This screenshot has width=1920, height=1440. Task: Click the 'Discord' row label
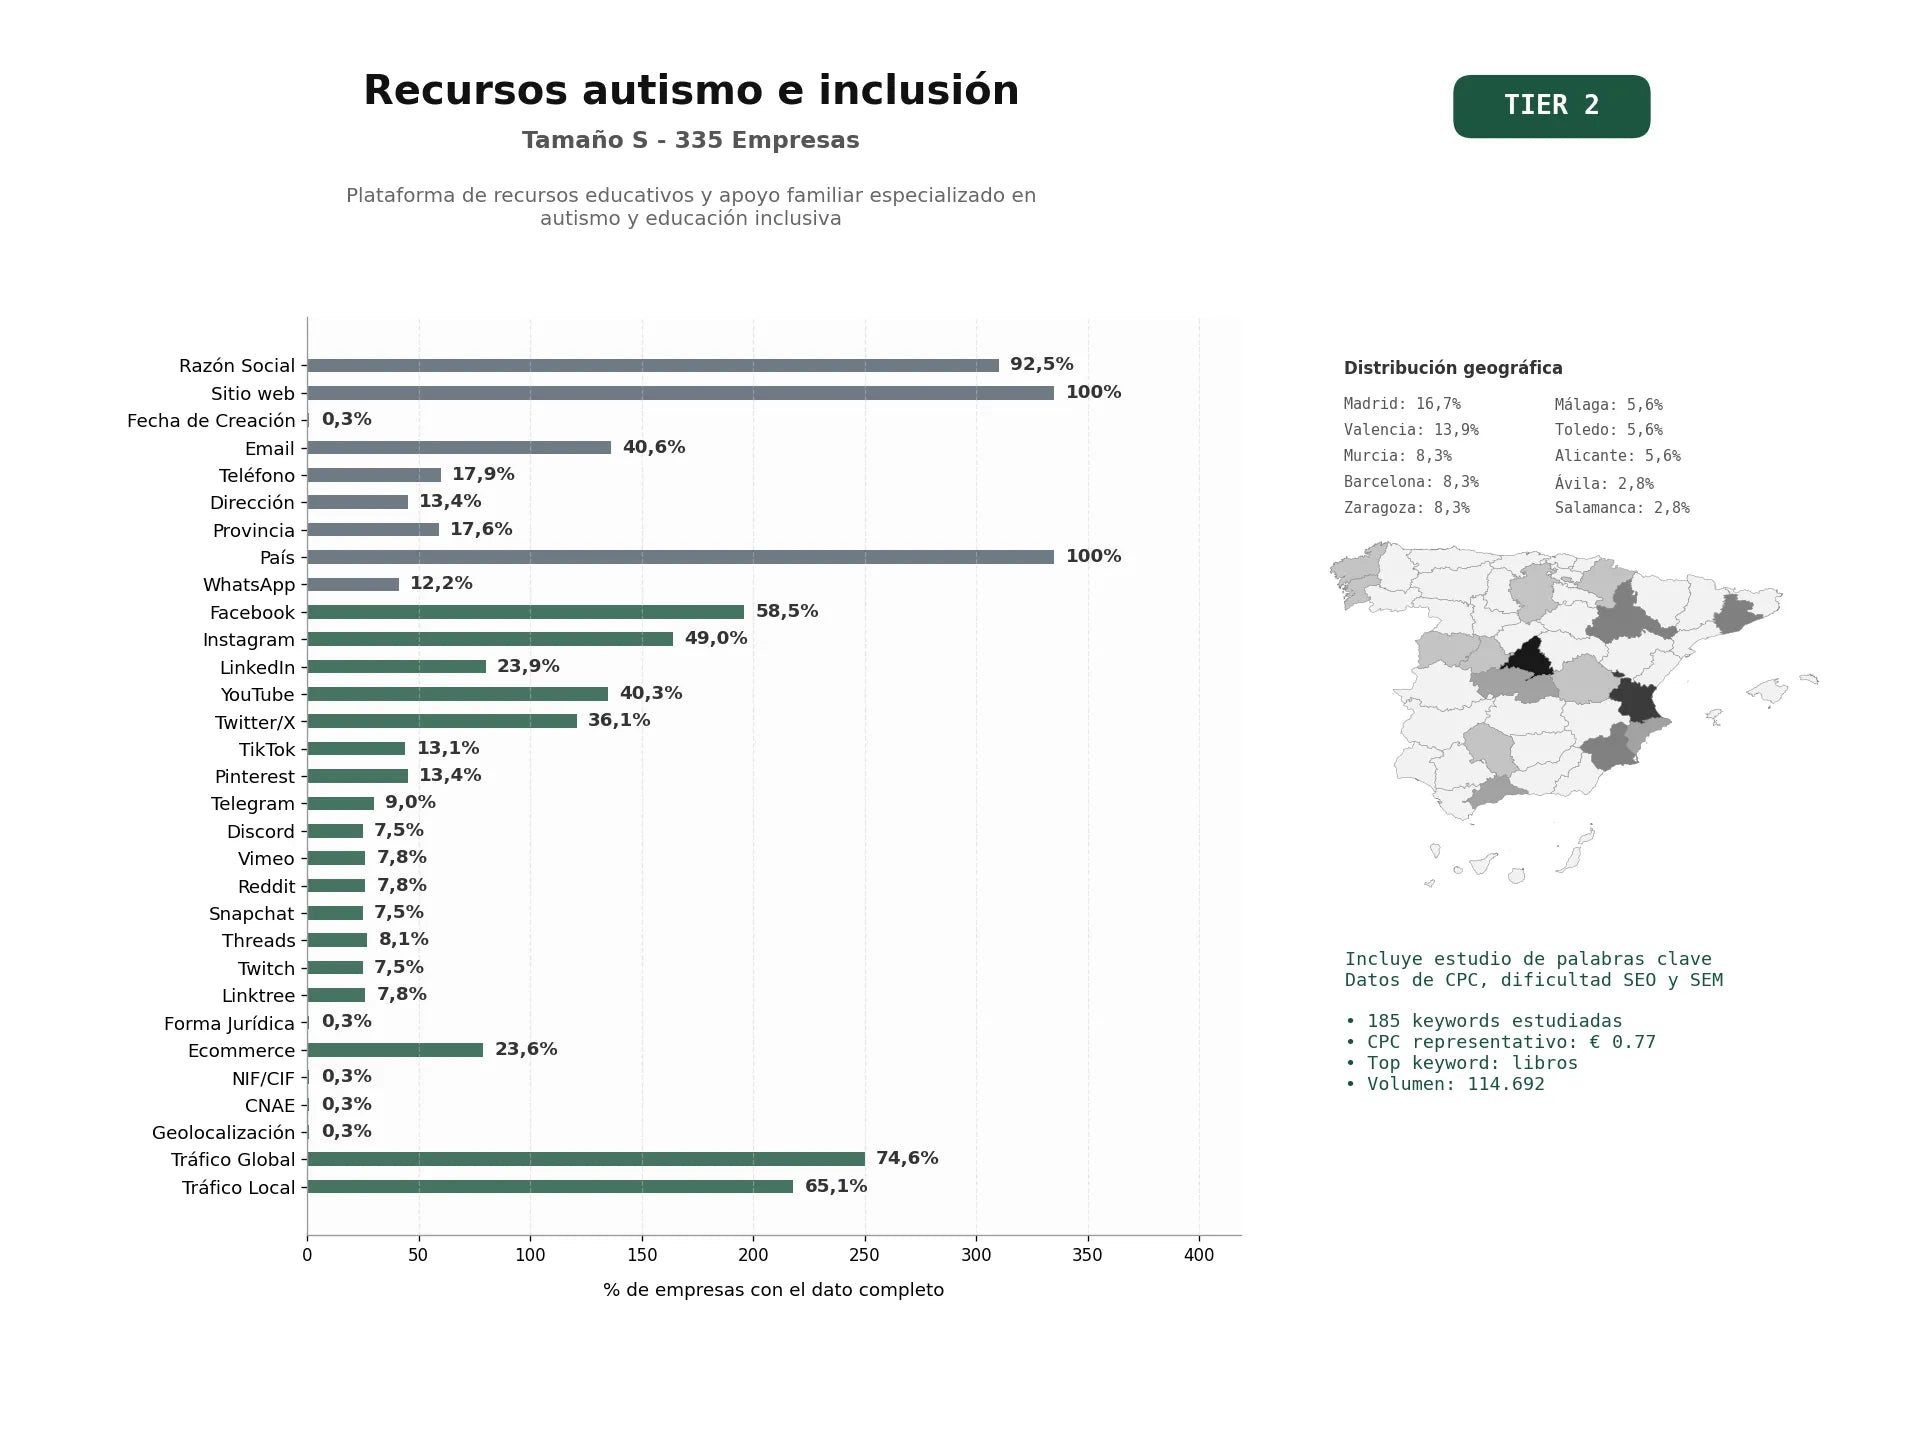pyautogui.click(x=261, y=831)
